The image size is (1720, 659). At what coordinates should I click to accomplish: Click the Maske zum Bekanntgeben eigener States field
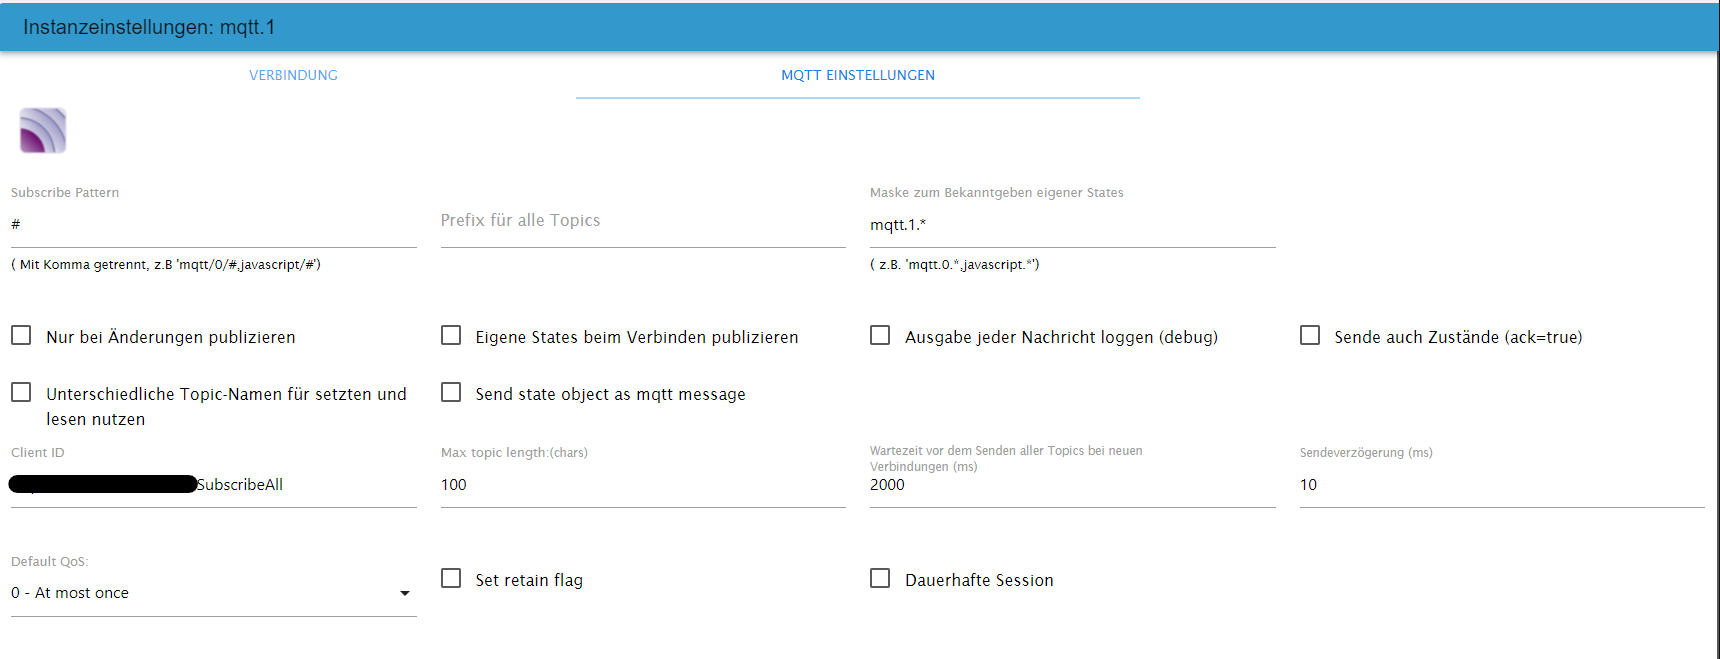(x=1072, y=225)
